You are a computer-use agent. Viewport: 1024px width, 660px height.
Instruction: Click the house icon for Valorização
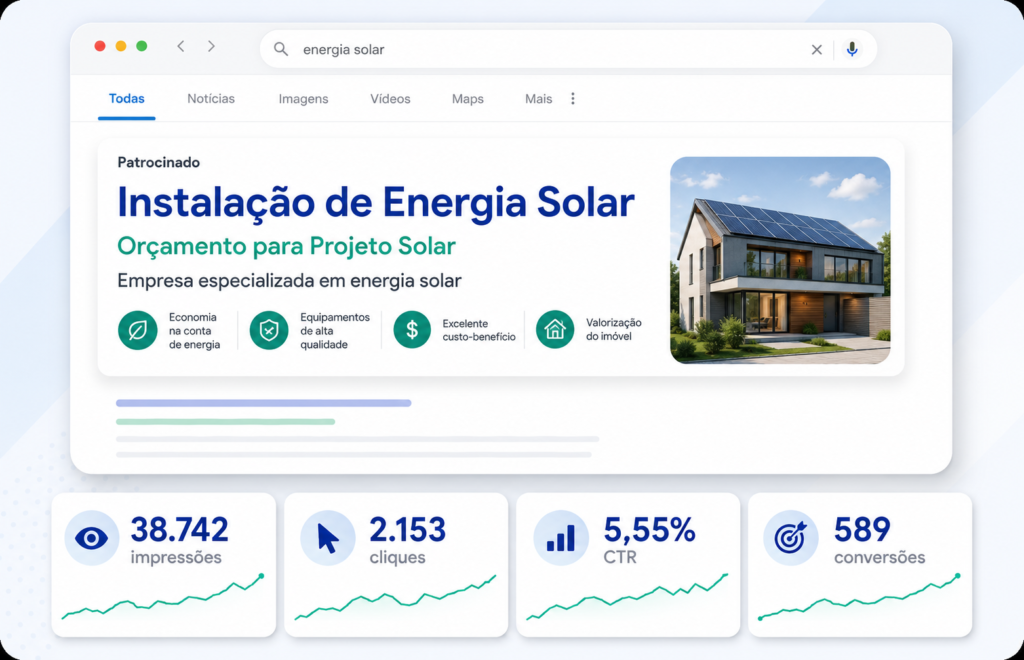[x=555, y=329]
